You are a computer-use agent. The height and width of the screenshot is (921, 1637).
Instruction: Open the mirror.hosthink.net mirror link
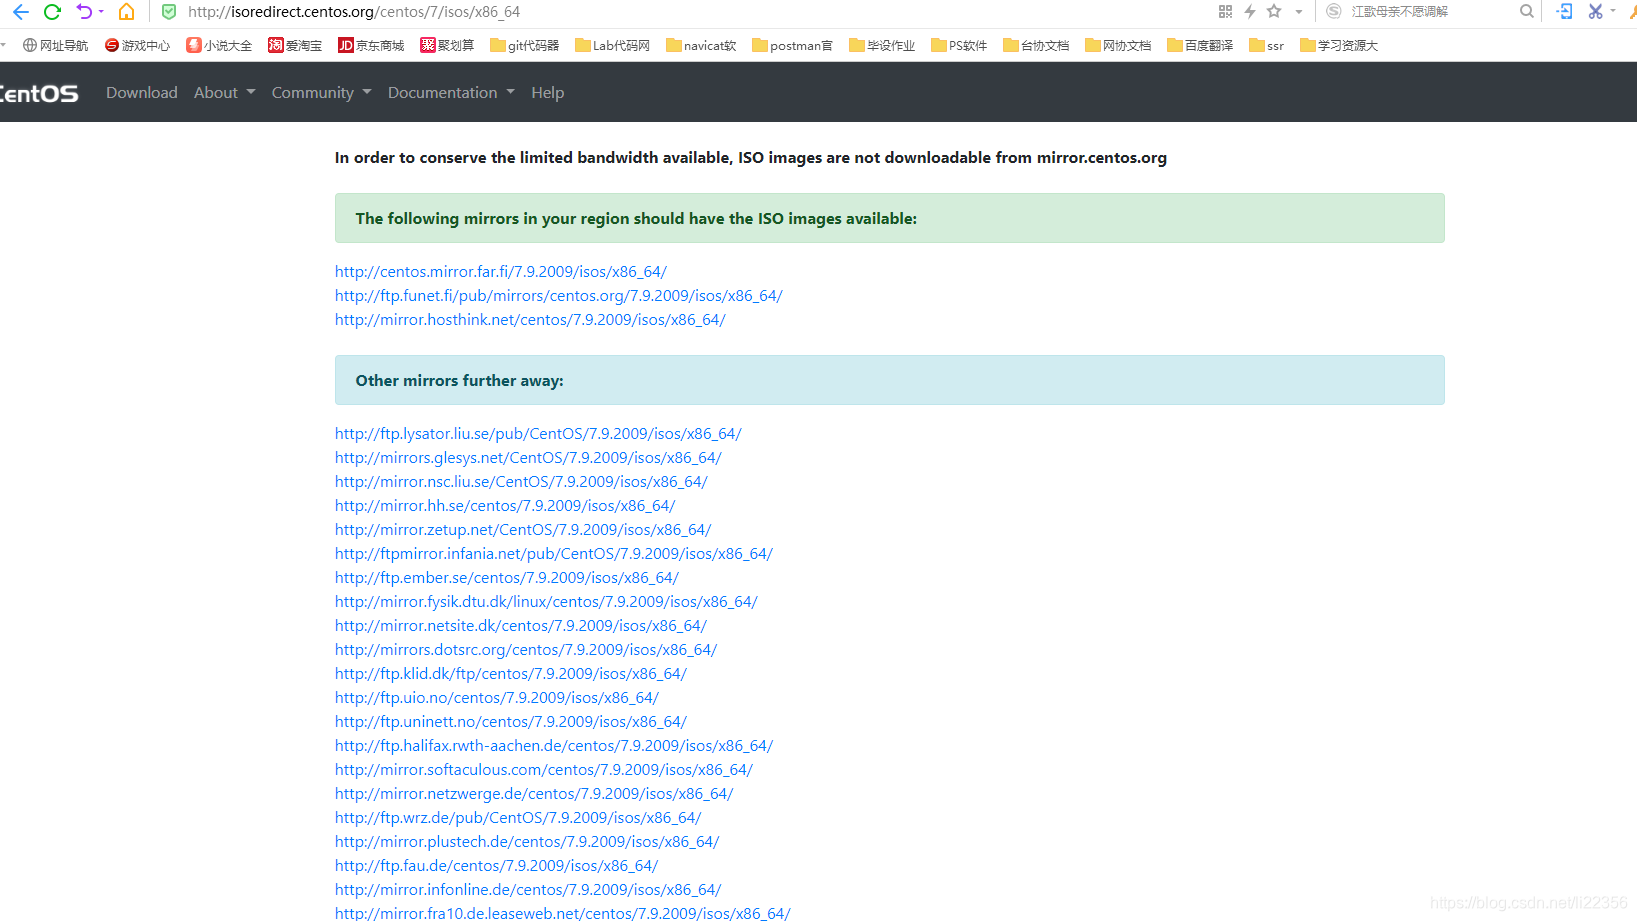click(530, 320)
